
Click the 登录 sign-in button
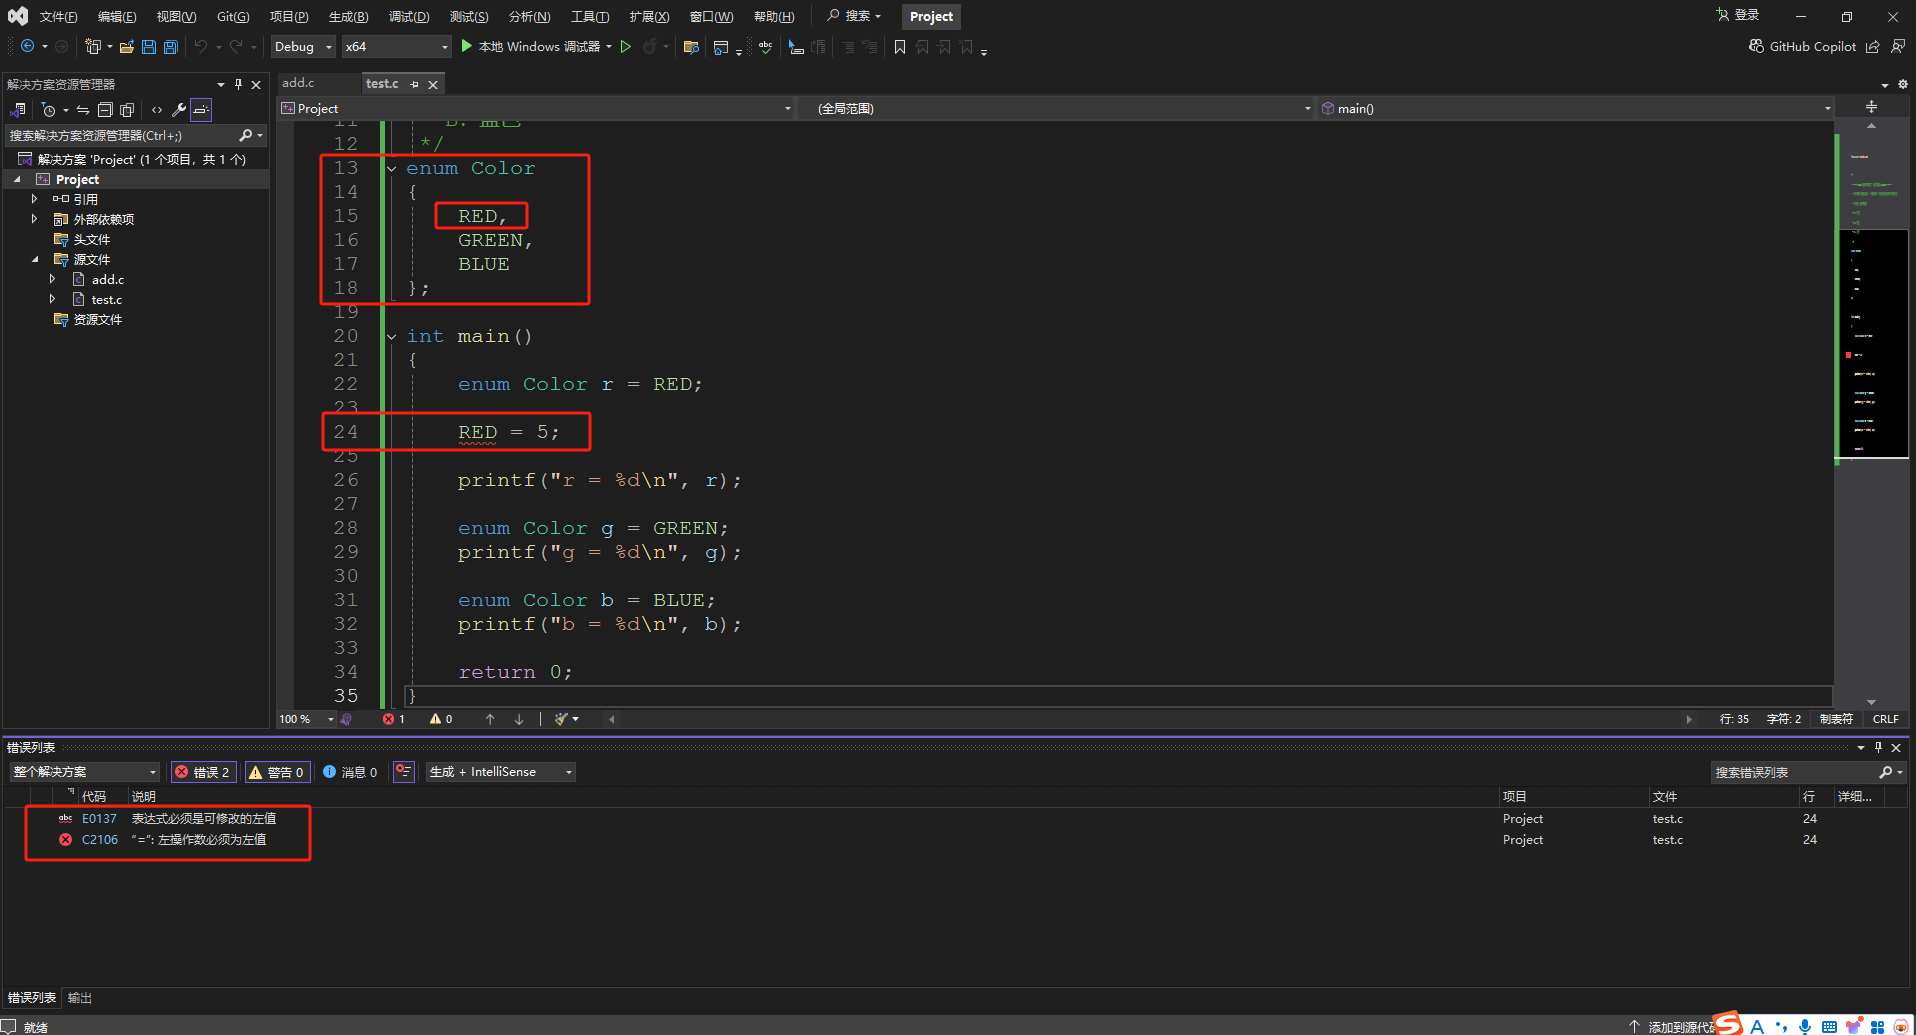[1738, 15]
